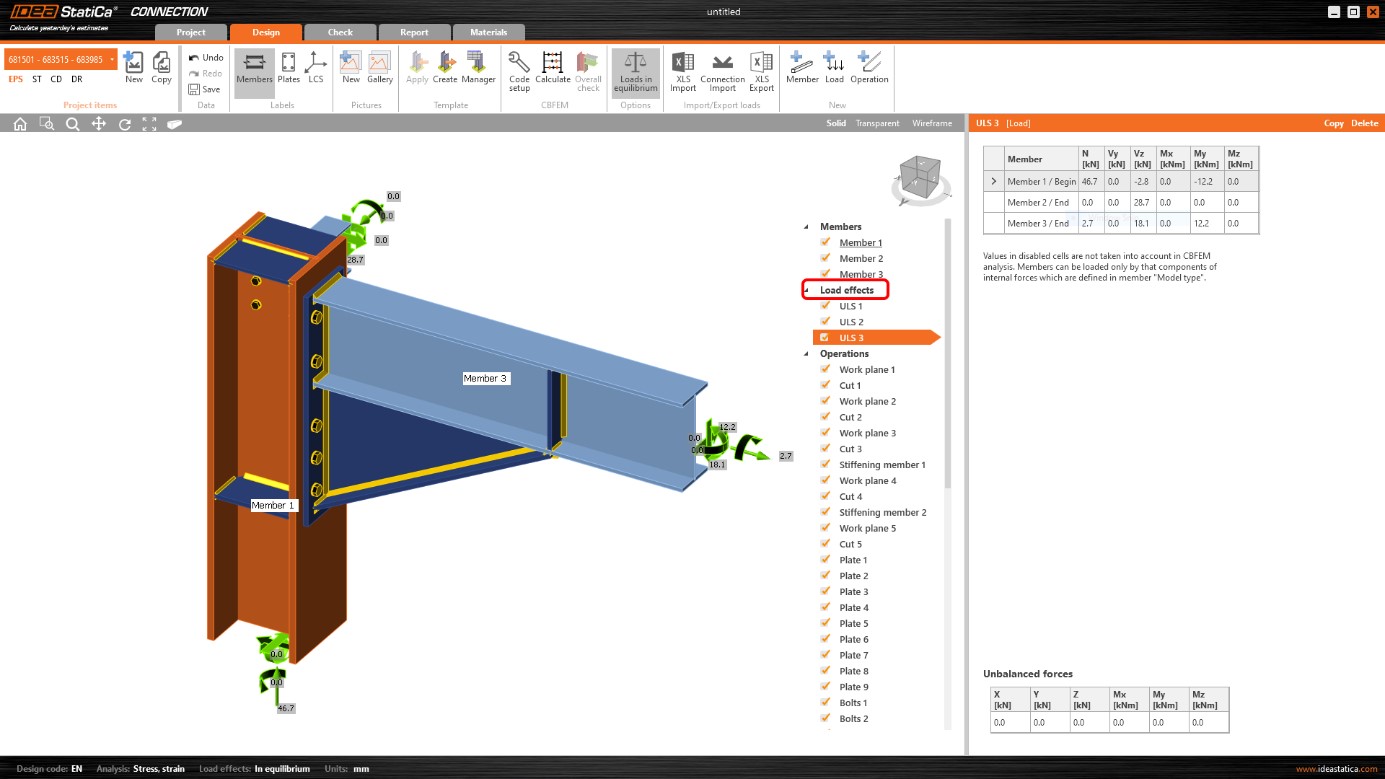Screen dimensions: 1385x779
Task: Open the Report tab
Action: [x=414, y=32]
